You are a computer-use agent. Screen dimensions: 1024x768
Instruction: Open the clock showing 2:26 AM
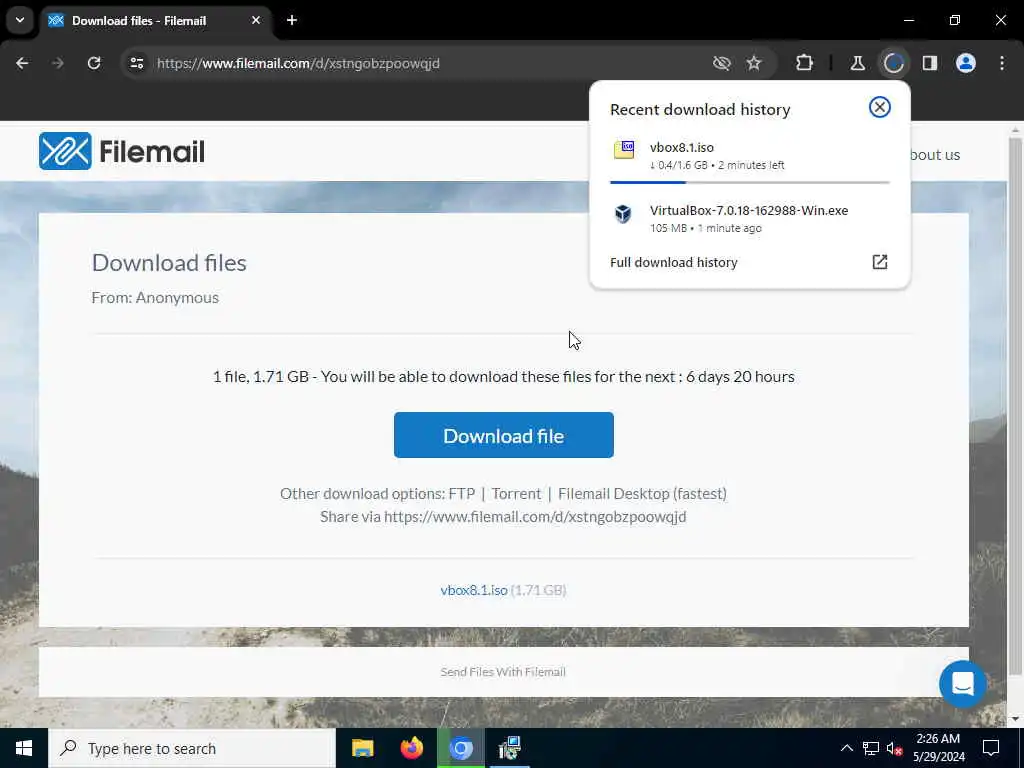tap(938, 748)
